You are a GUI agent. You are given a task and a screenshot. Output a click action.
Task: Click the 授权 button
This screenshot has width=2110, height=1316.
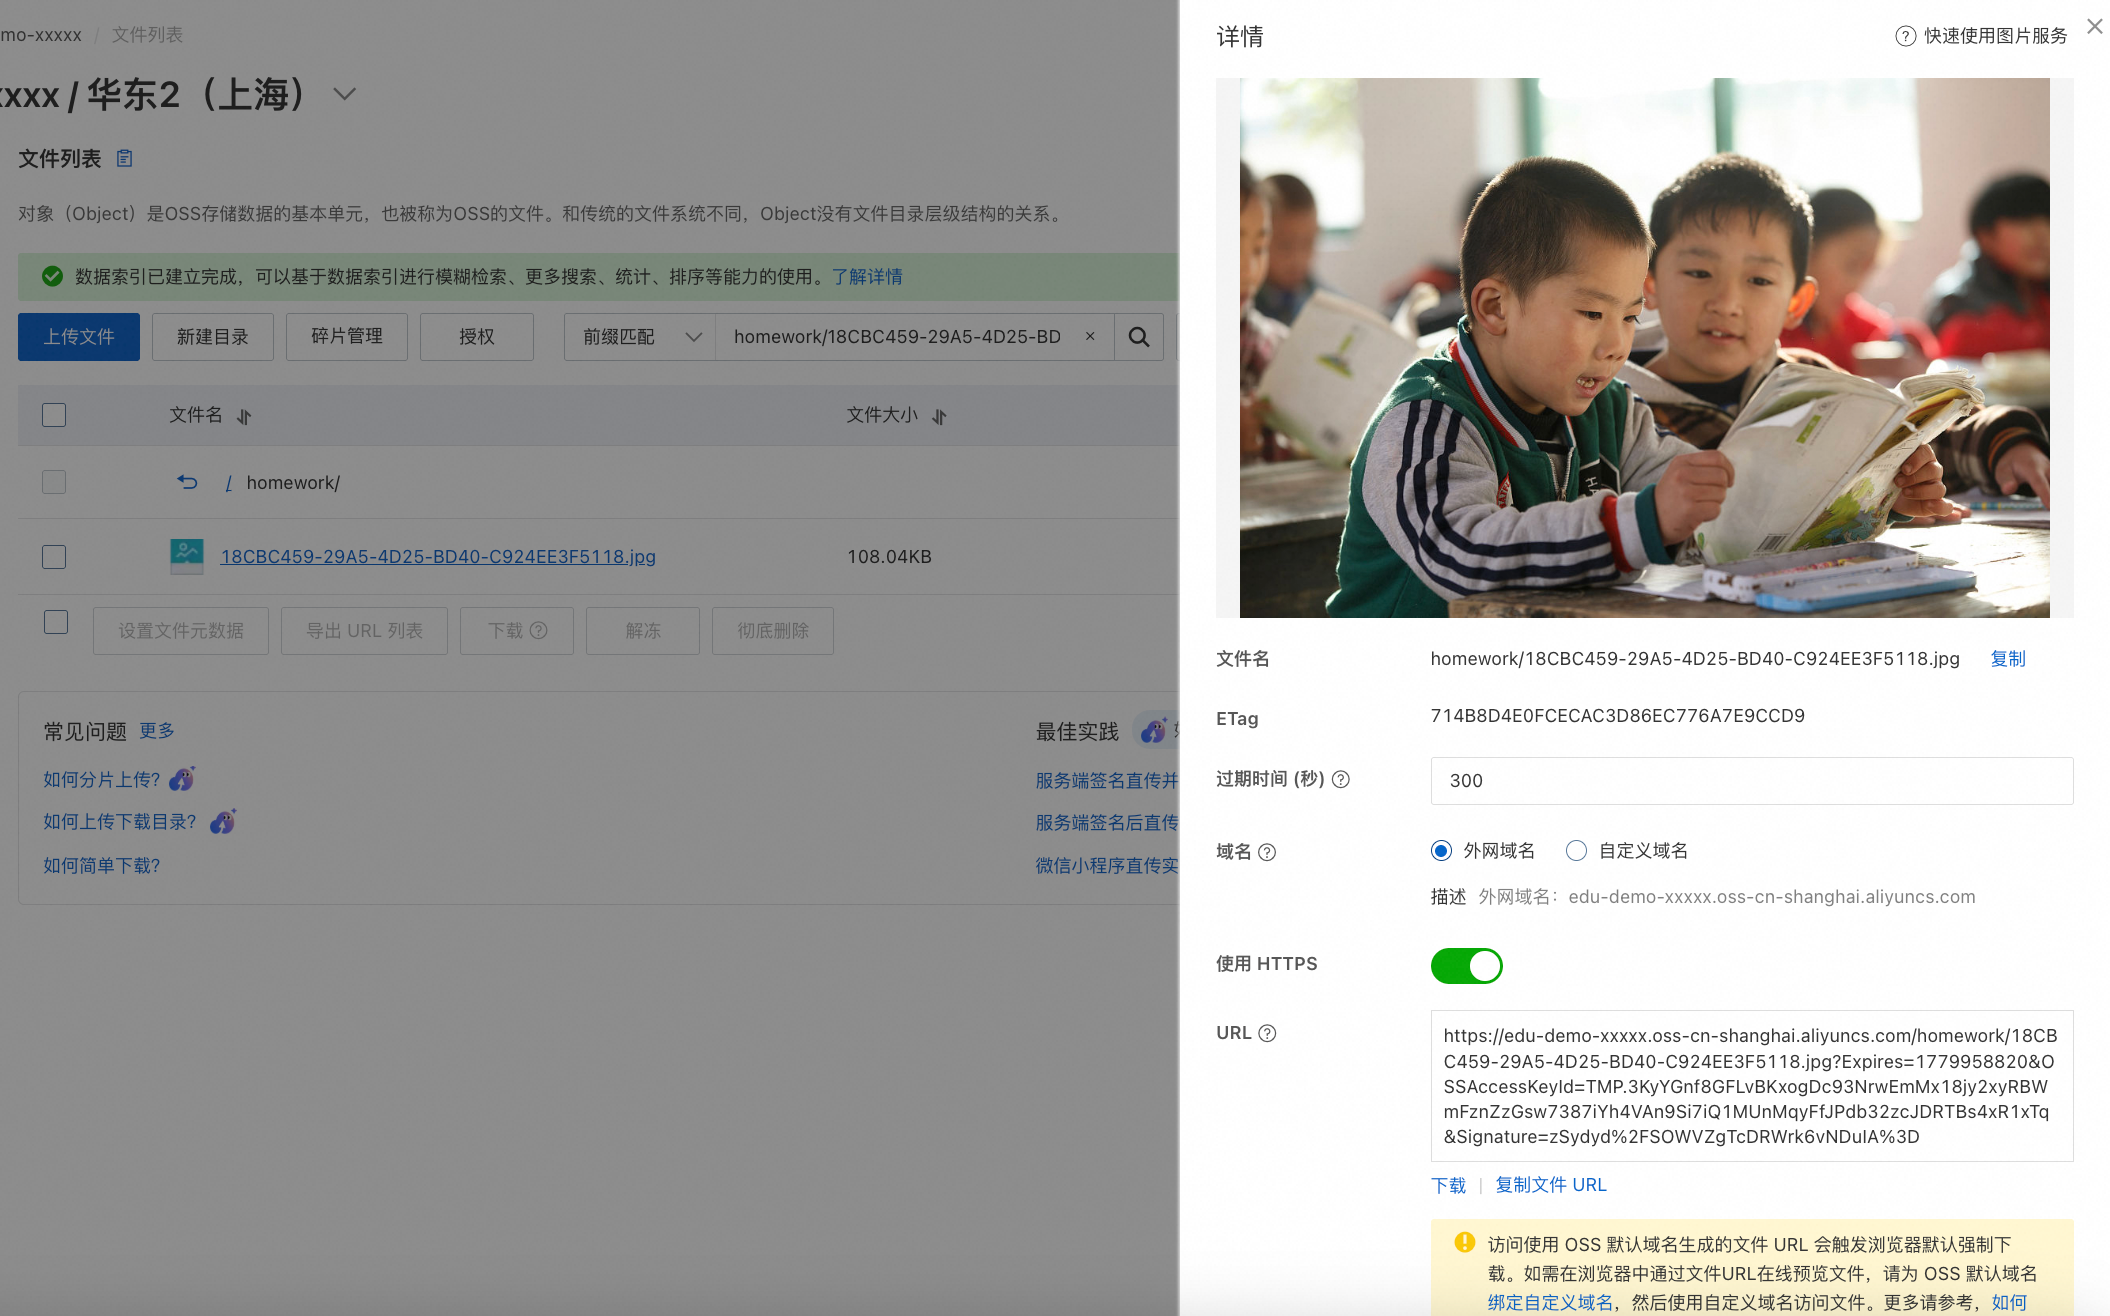tap(477, 337)
